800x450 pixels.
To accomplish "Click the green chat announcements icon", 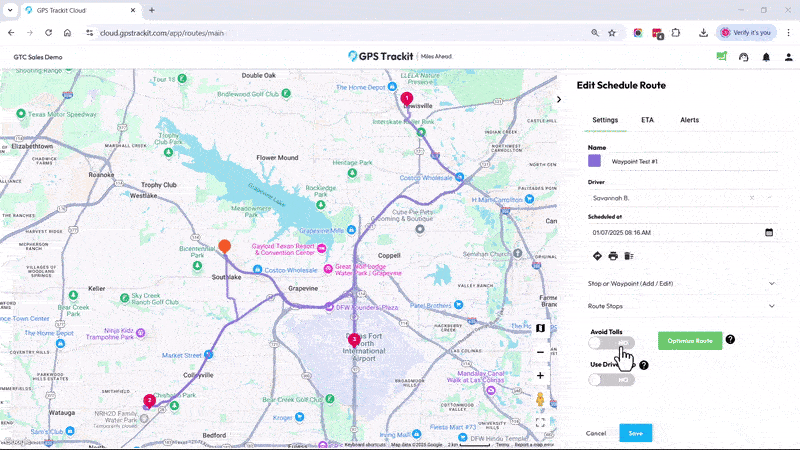I will (x=721, y=57).
